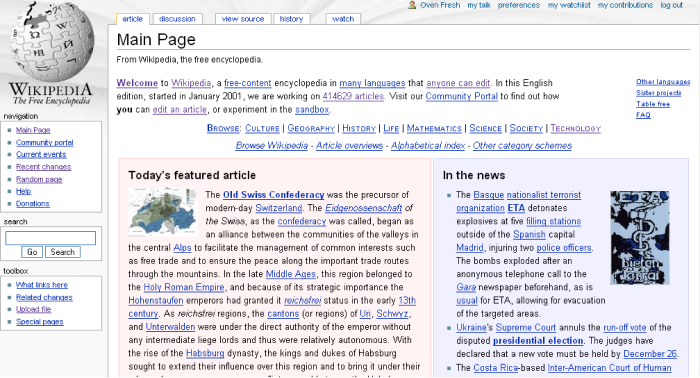Viewport: 700px width, 378px height.
Task: Open Sister projects link
Action: coord(658,93)
